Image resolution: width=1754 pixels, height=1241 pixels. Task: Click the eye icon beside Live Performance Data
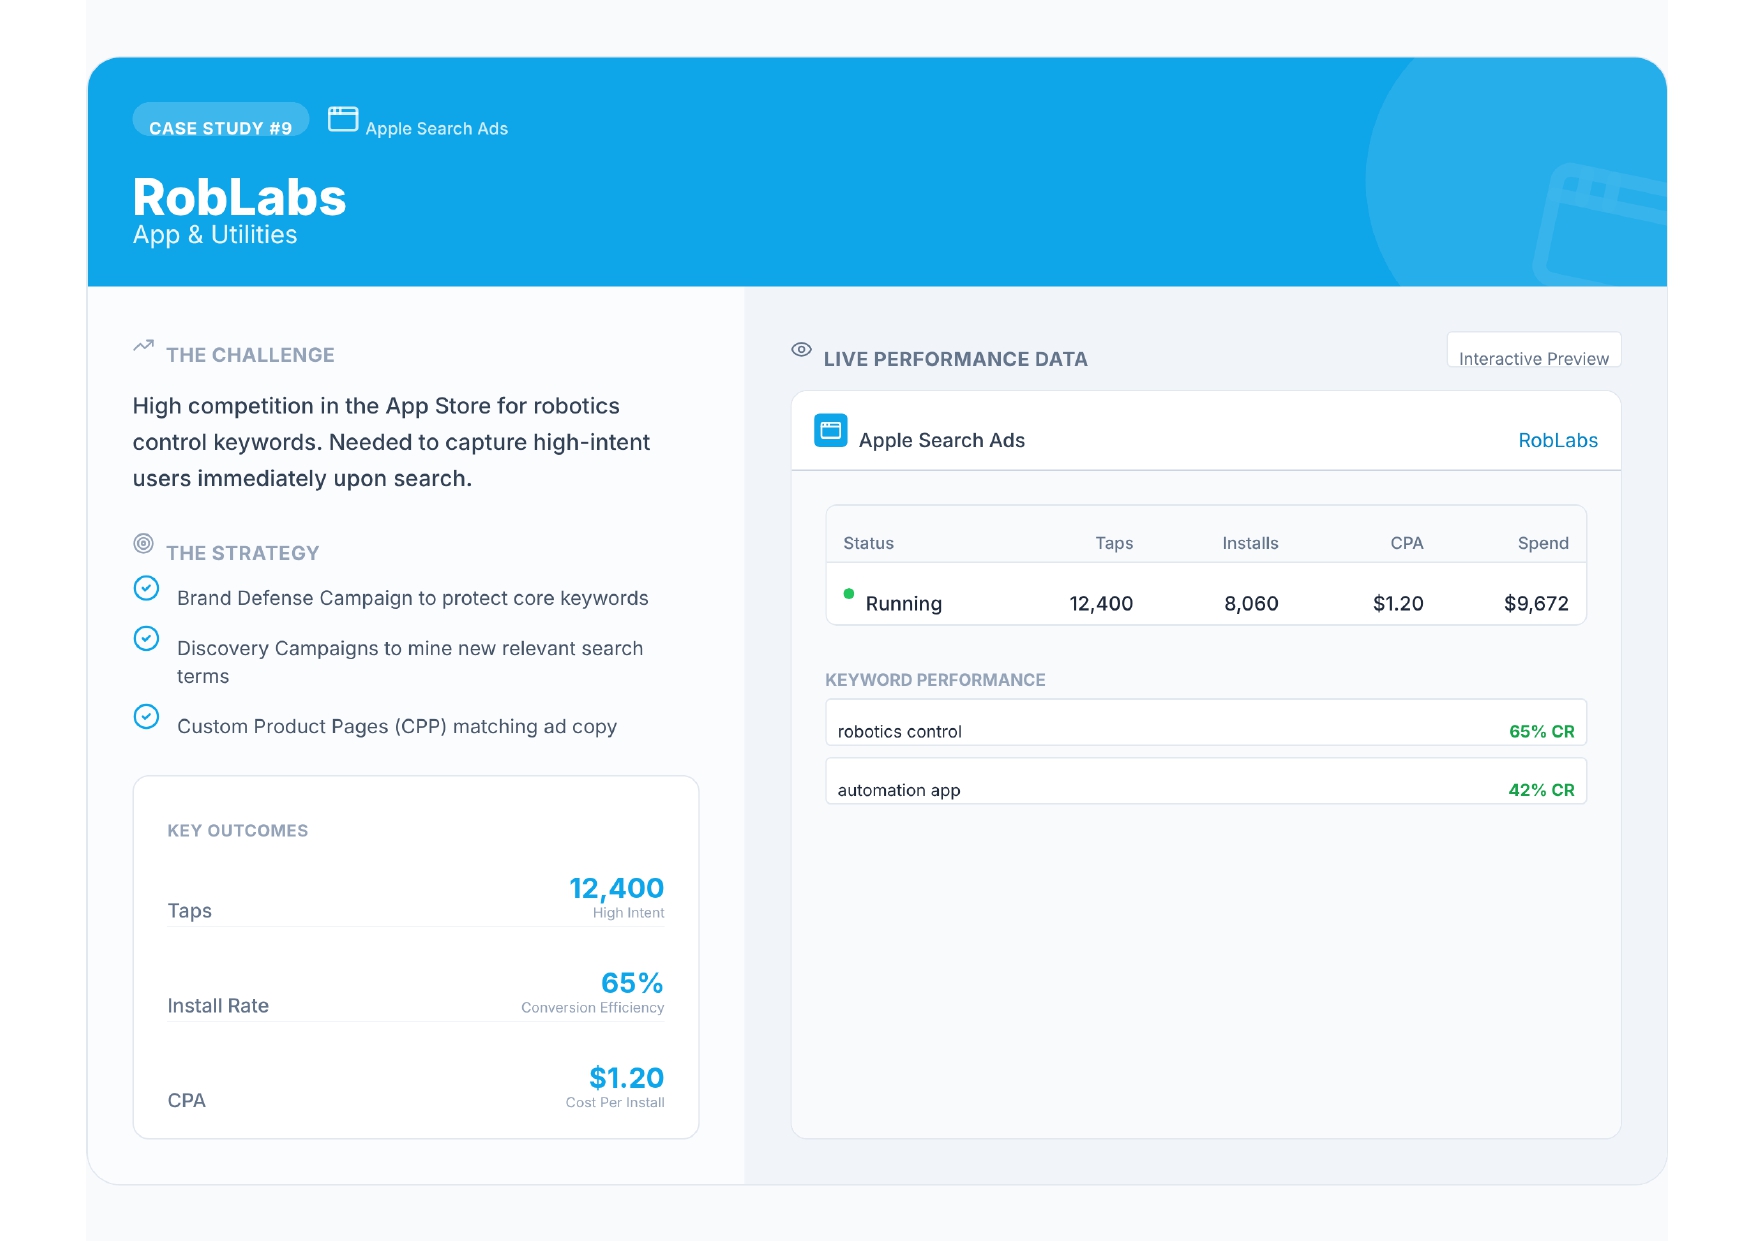tap(801, 349)
